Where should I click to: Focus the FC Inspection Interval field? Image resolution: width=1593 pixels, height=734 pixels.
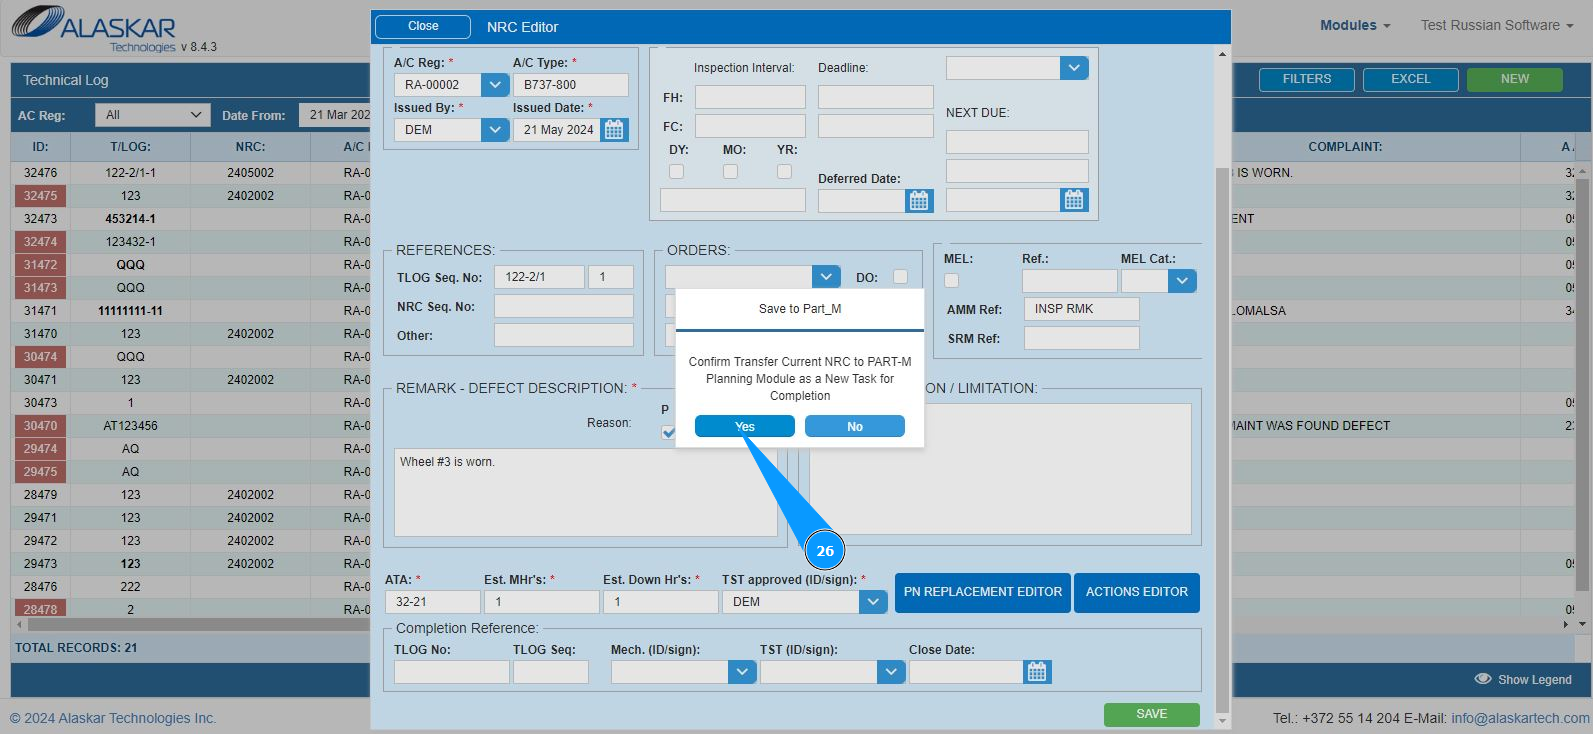coord(750,126)
